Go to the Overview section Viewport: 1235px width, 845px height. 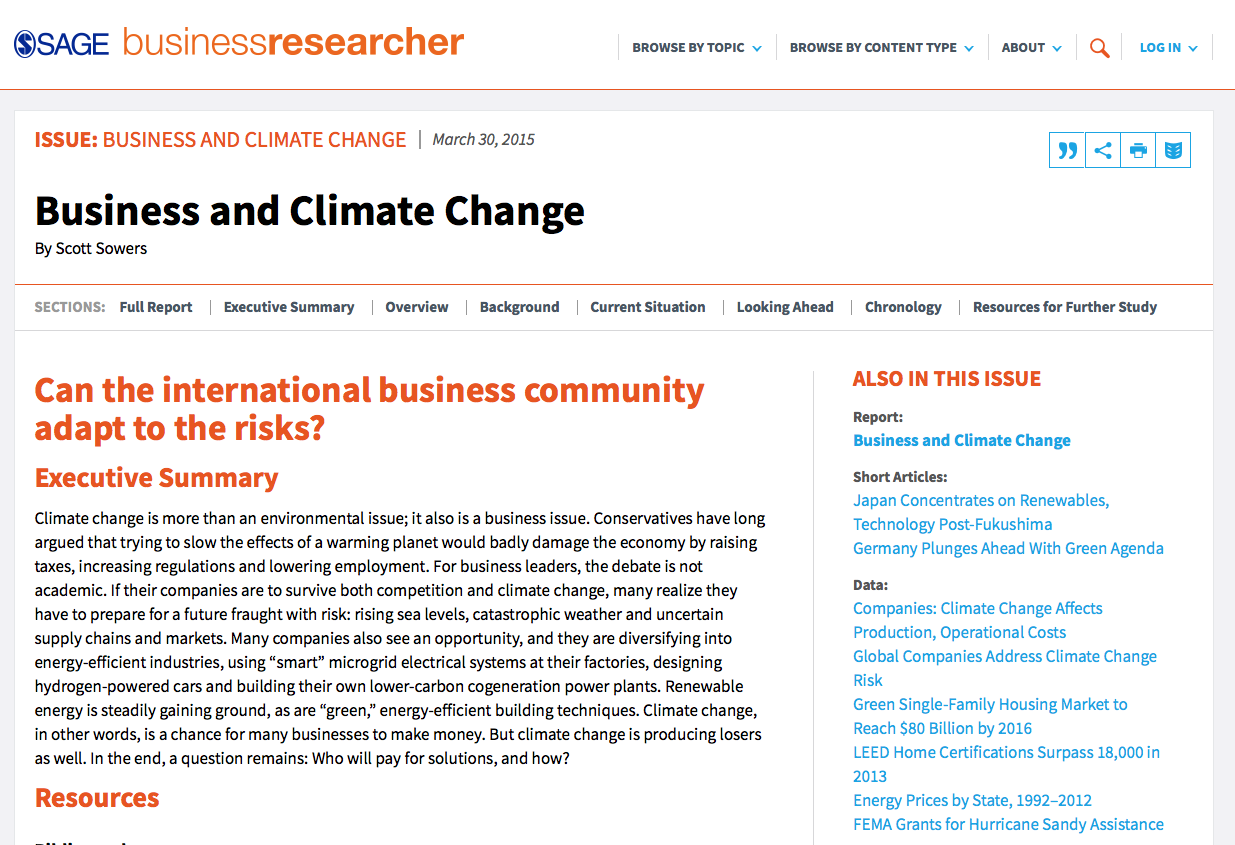(x=417, y=307)
